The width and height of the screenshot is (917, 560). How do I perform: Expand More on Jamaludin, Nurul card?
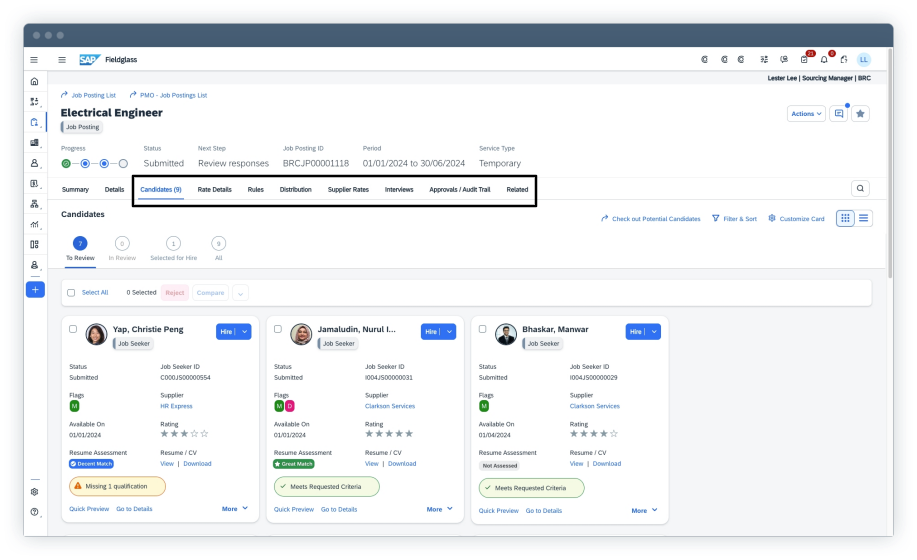tap(440, 509)
